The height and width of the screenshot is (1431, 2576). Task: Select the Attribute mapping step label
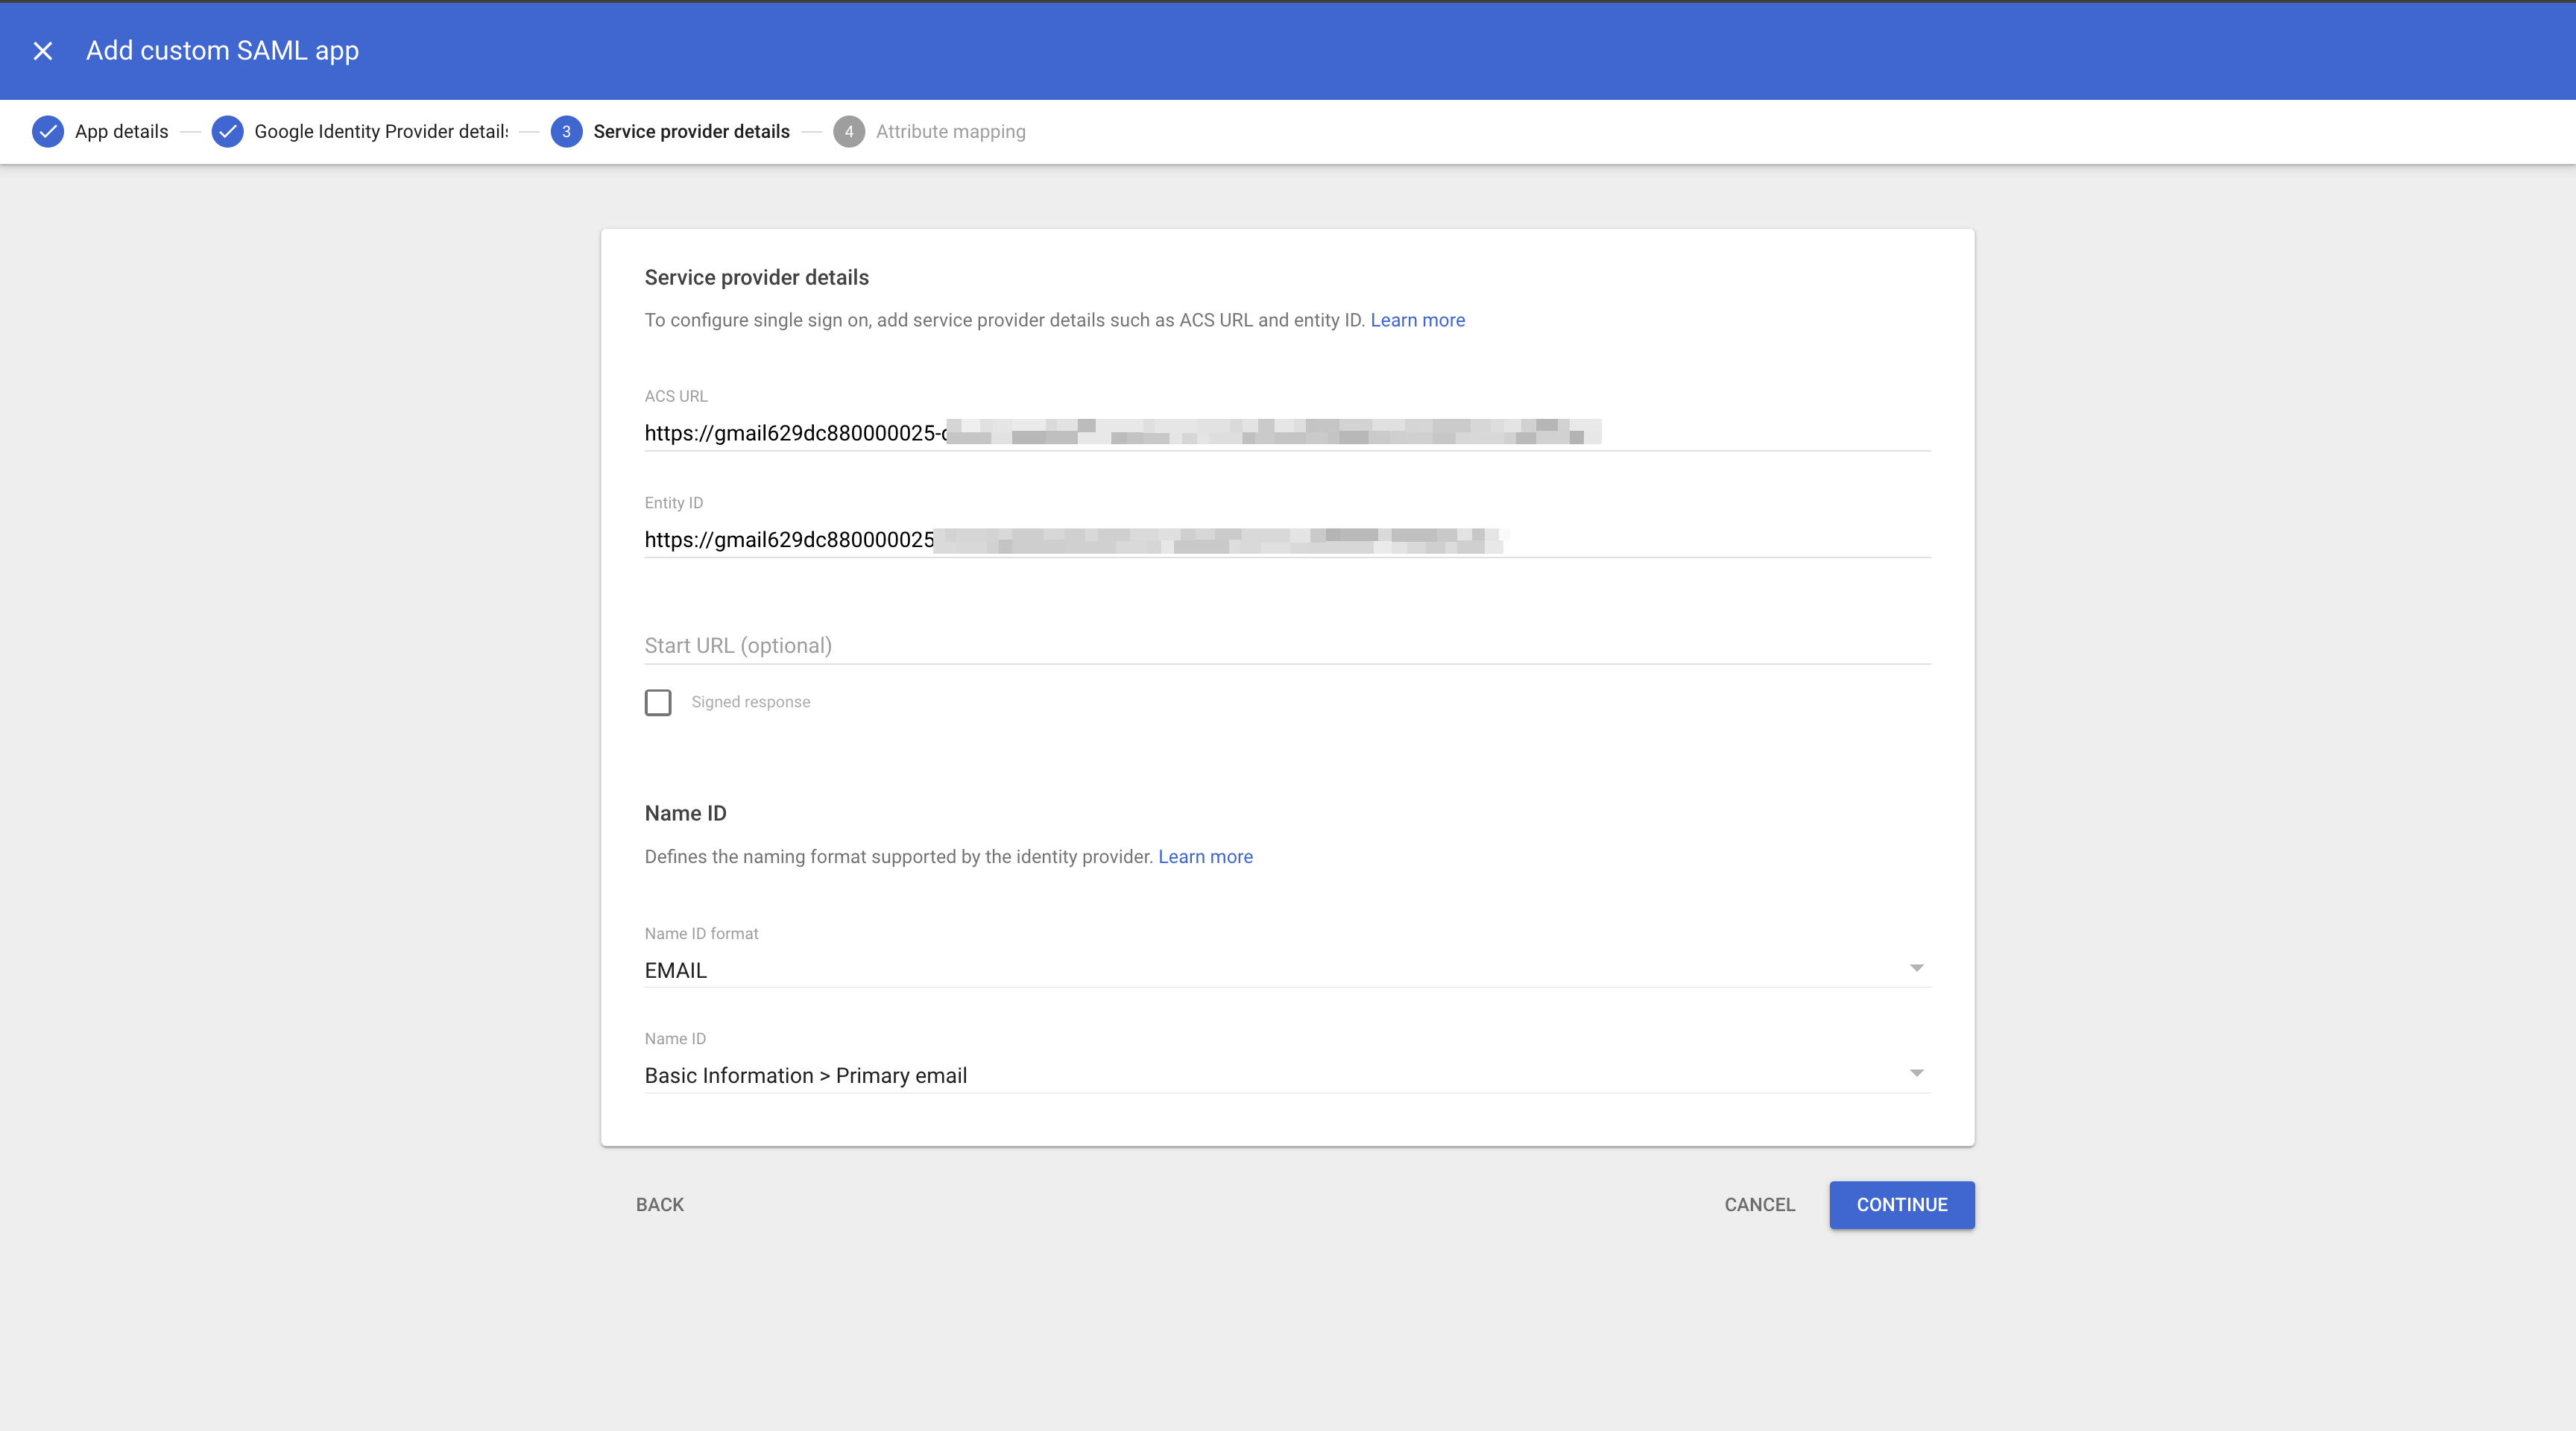click(950, 131)
